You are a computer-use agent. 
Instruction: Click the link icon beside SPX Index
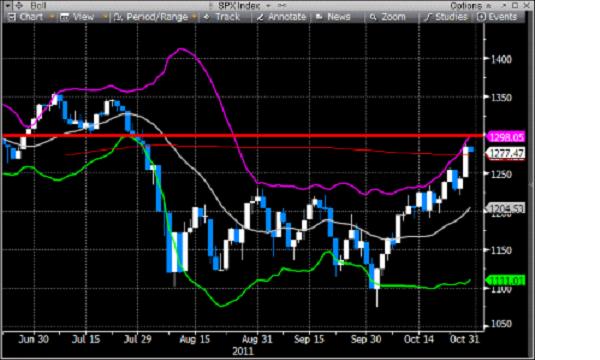[282, 5]
